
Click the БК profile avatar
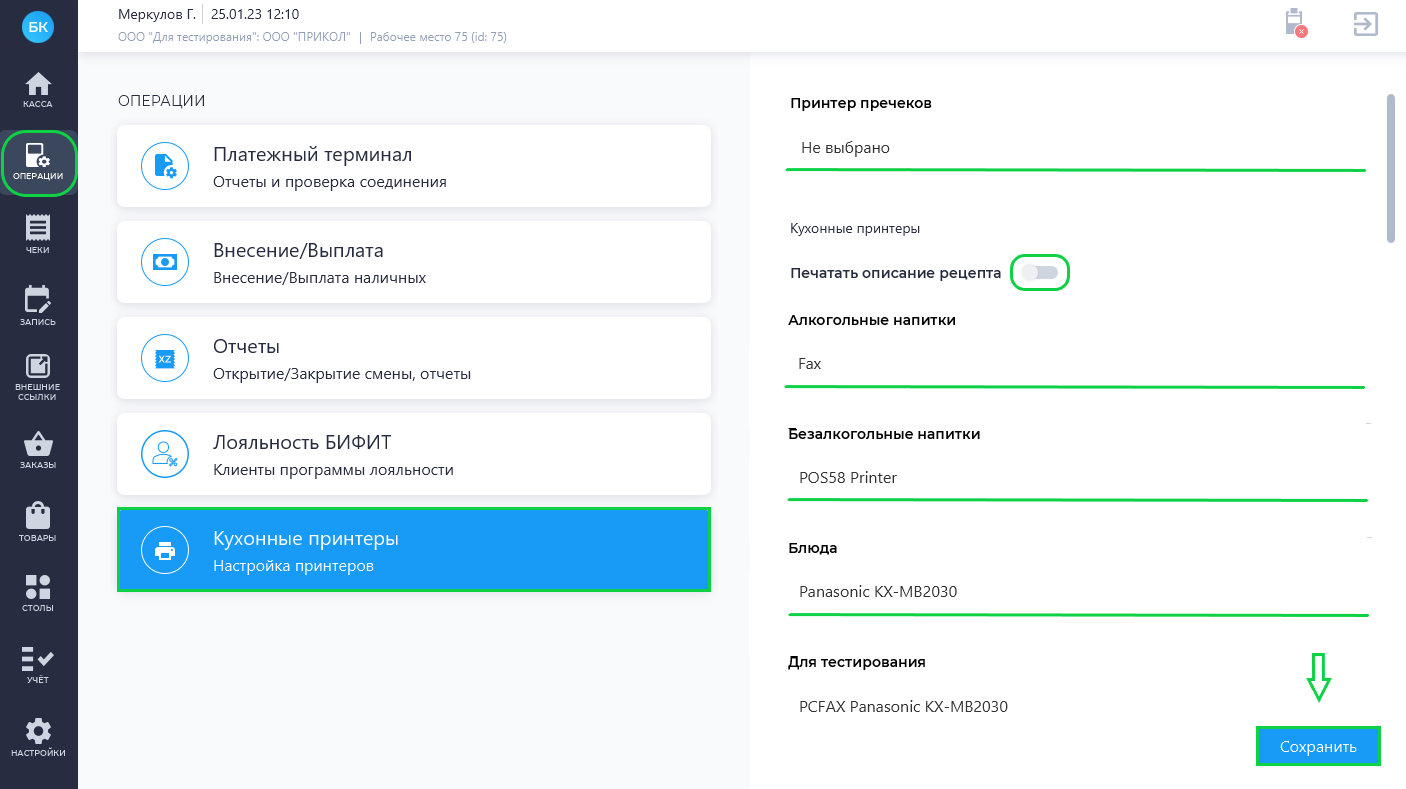(x=38, y=27)
